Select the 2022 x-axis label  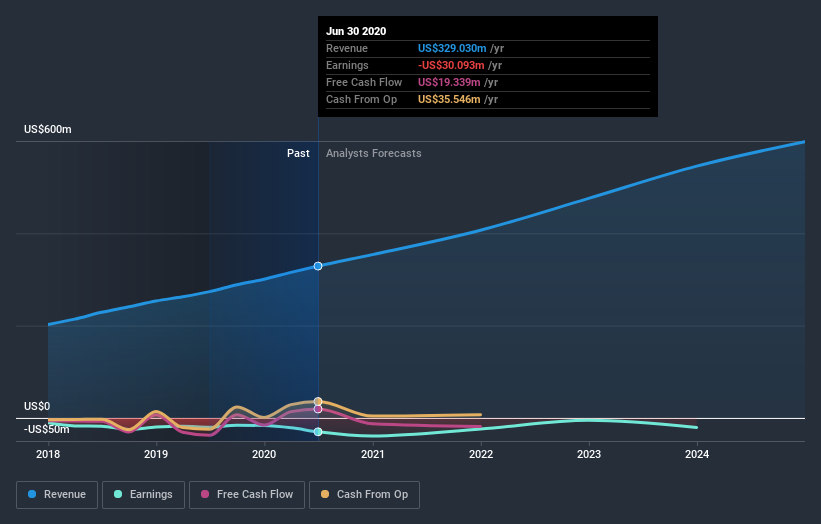click(481, 454)
